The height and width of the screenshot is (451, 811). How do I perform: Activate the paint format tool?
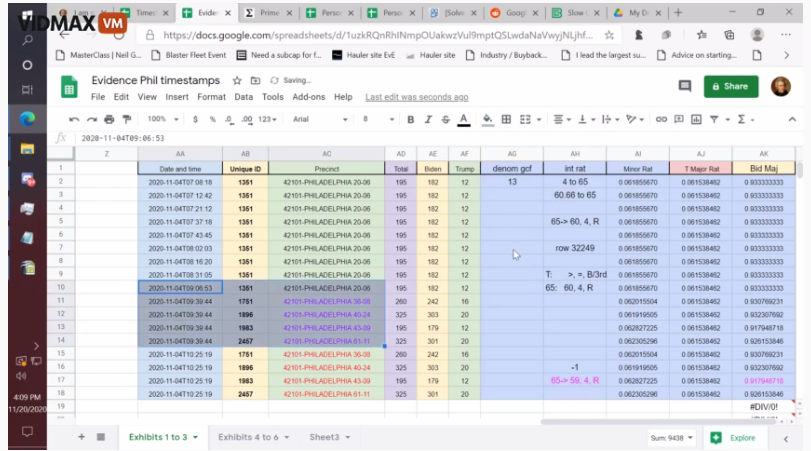(127, 119)
